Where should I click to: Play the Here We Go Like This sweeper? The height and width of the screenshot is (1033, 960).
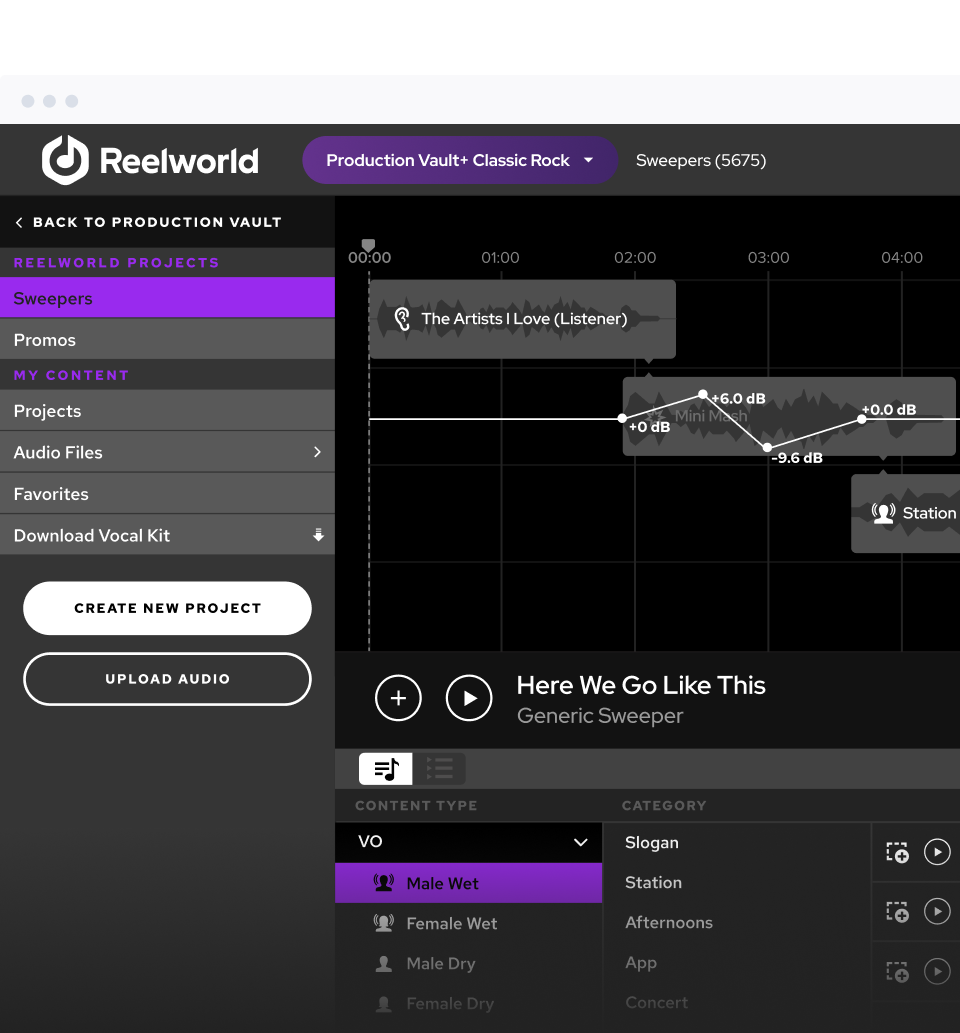pos(469,698)
